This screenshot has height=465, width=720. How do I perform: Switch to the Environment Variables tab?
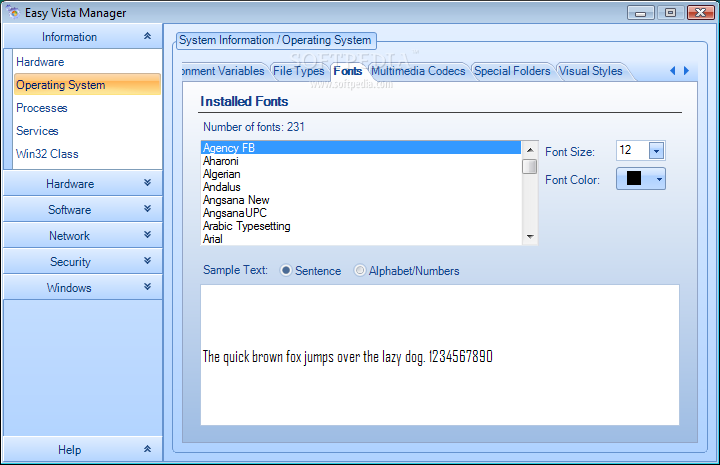(224, 71)
